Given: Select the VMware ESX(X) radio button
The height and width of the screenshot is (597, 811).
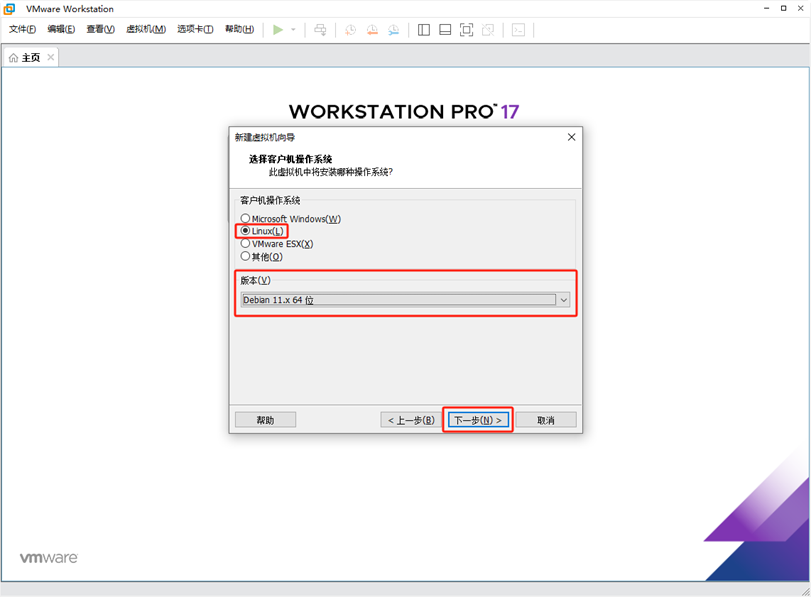Looking at the screenshot, I should pos(245,243).
